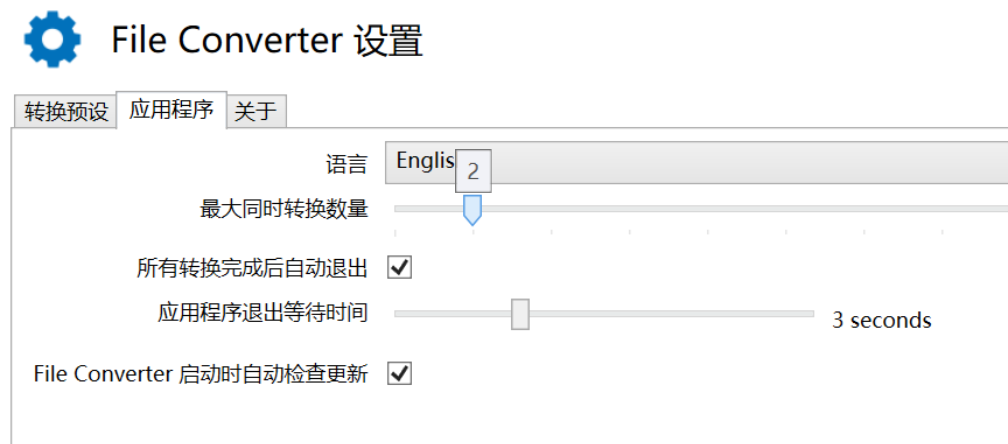Click the exit wait time slider track
The width and height of the screenshot is (1008, 444).
(x=680, y=314)
